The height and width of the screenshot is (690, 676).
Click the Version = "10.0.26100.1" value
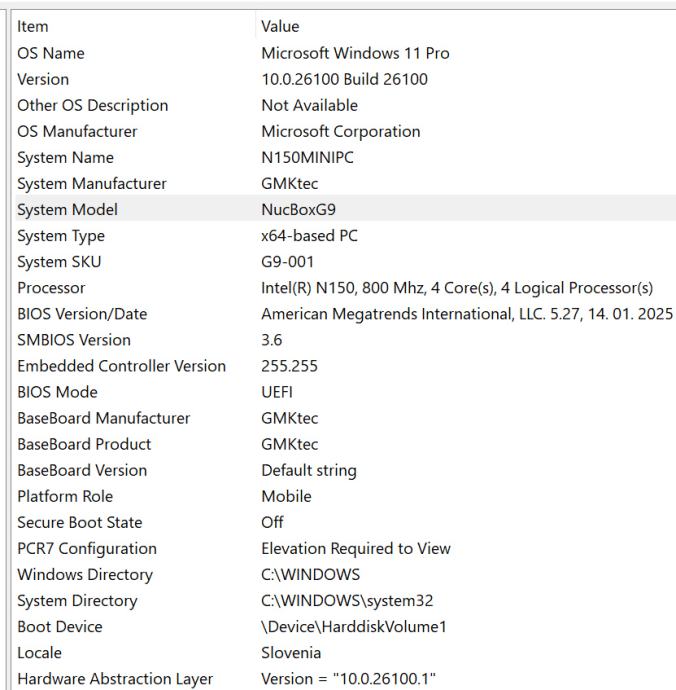(349, 679)
